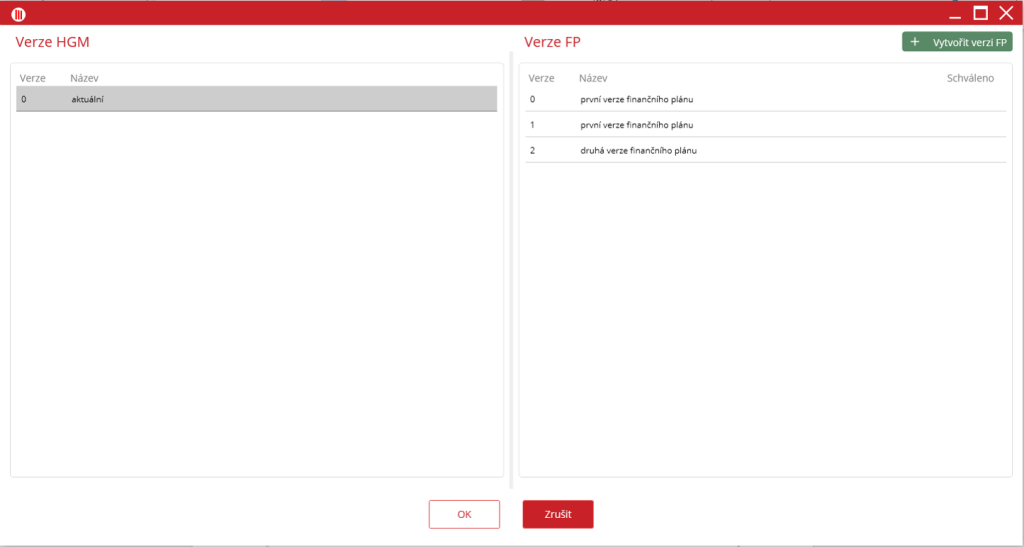Click Verze column header in FP table

[541, 78]
